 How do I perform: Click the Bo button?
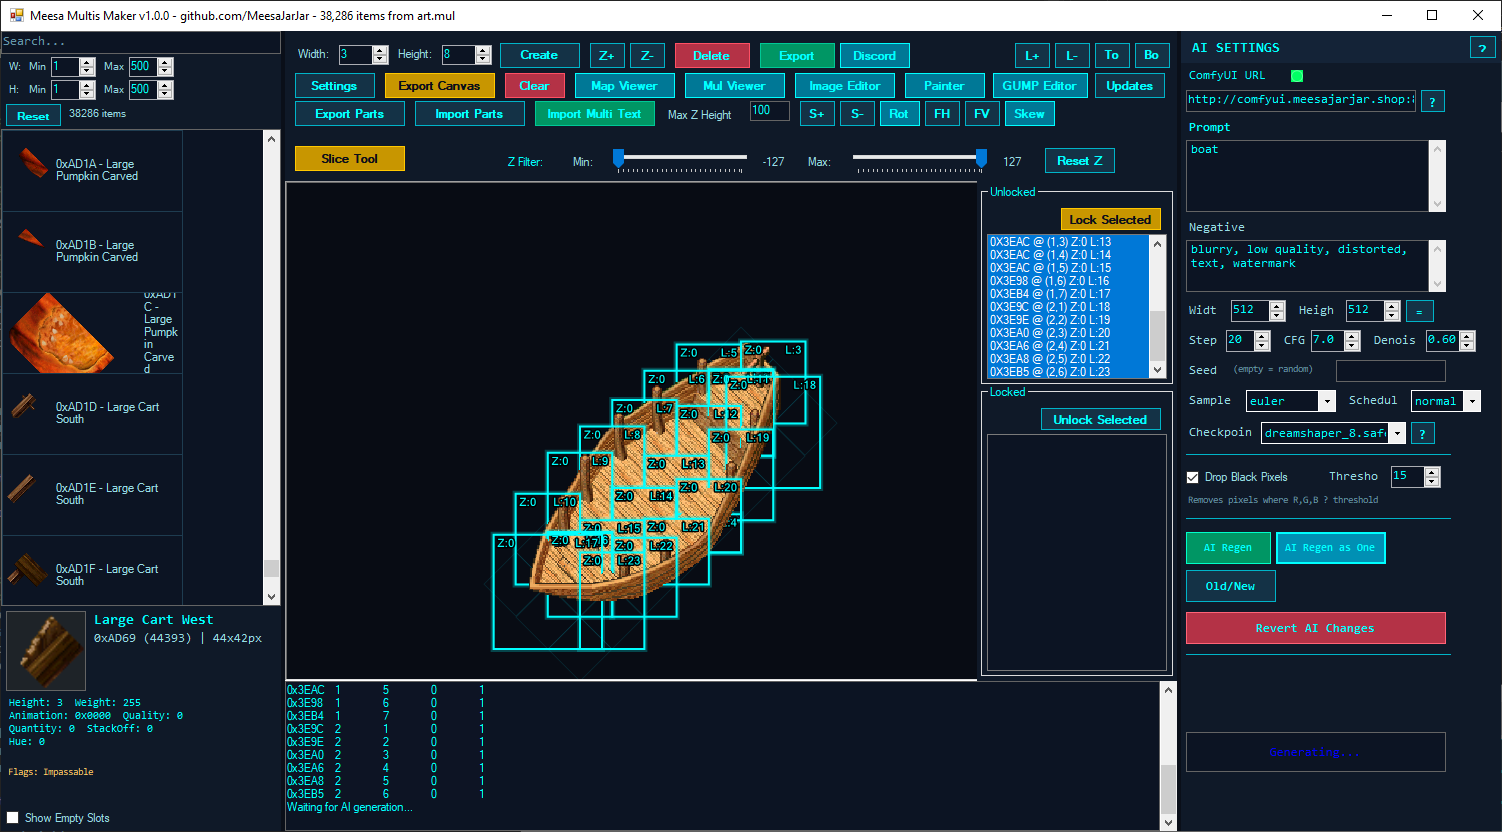point(1152,55)
